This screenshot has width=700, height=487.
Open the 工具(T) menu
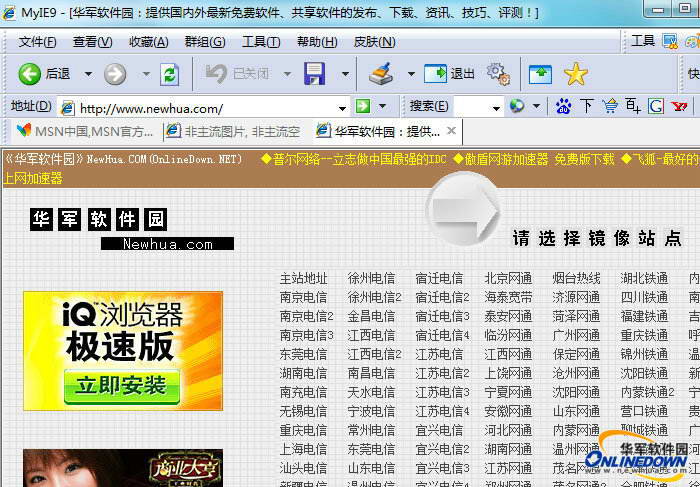(x=261, y=42)
